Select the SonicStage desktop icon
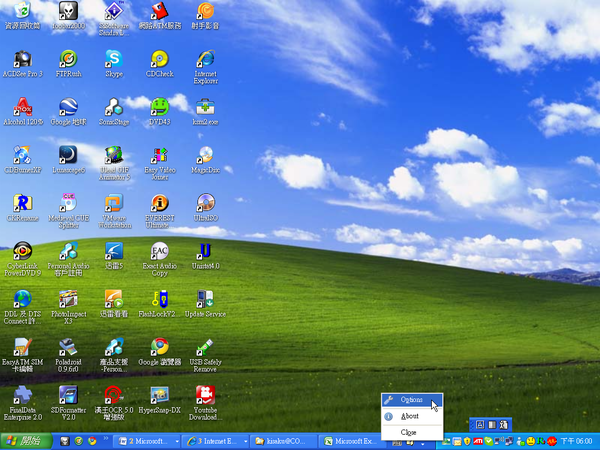Image resolution: width=600 pixels, height=450 pixels. [114, 112]
